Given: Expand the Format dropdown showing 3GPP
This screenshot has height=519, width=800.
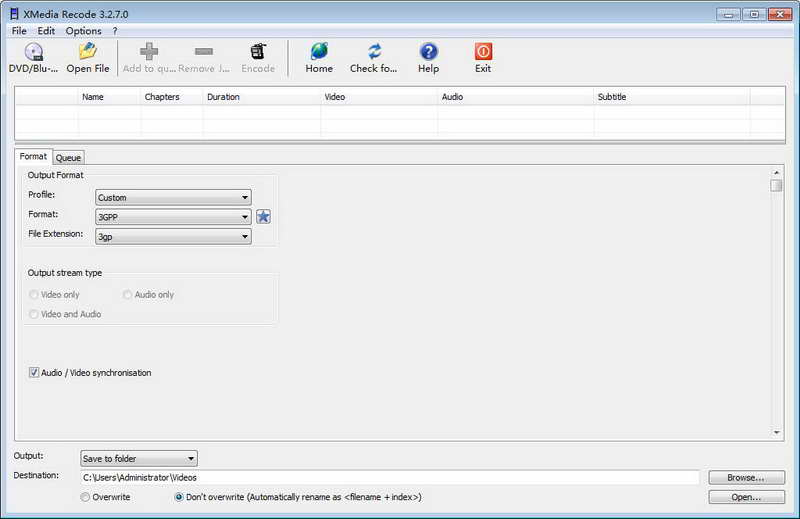Looking at the screenshot, I should click(173, 217).
